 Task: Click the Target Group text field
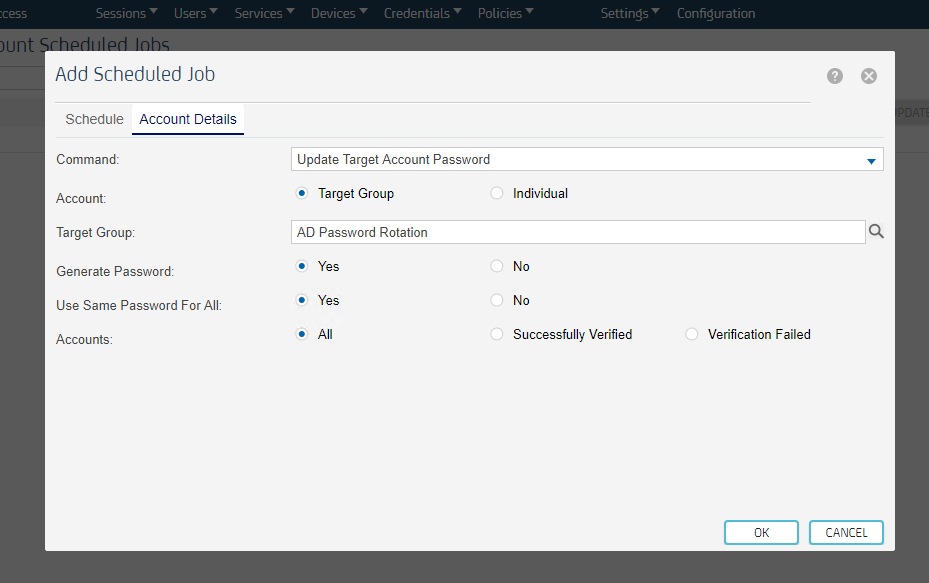tap(577, 232)
